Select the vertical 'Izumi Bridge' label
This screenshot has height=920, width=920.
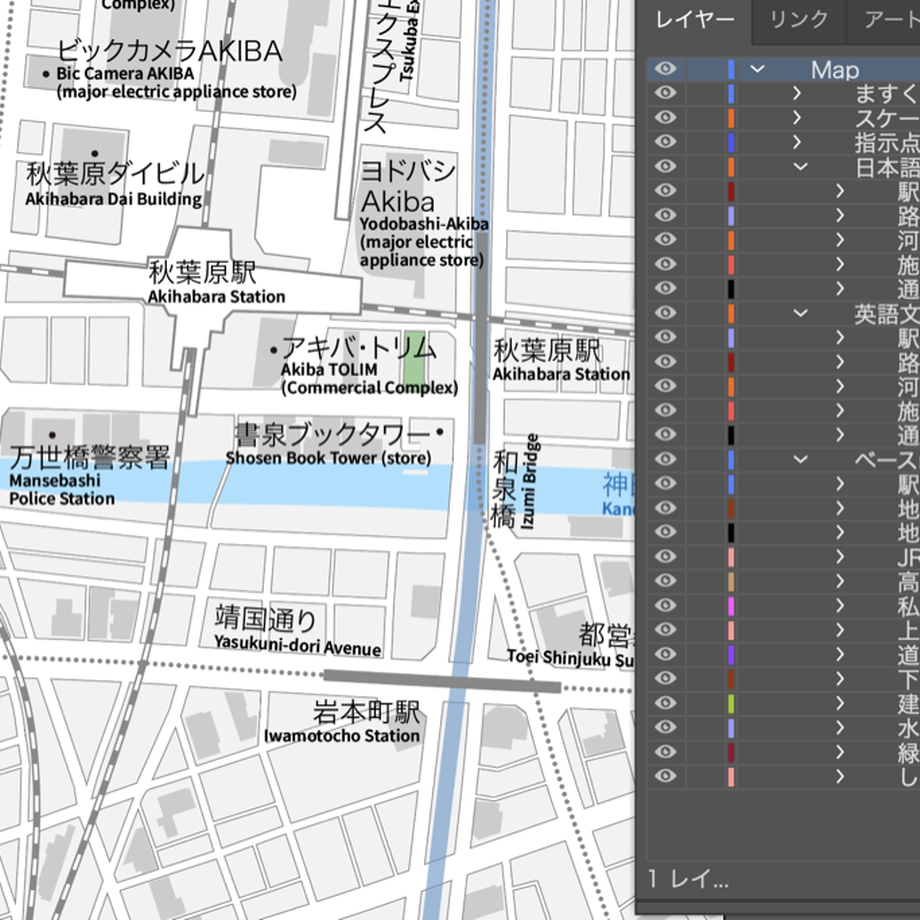coord(529,482)
